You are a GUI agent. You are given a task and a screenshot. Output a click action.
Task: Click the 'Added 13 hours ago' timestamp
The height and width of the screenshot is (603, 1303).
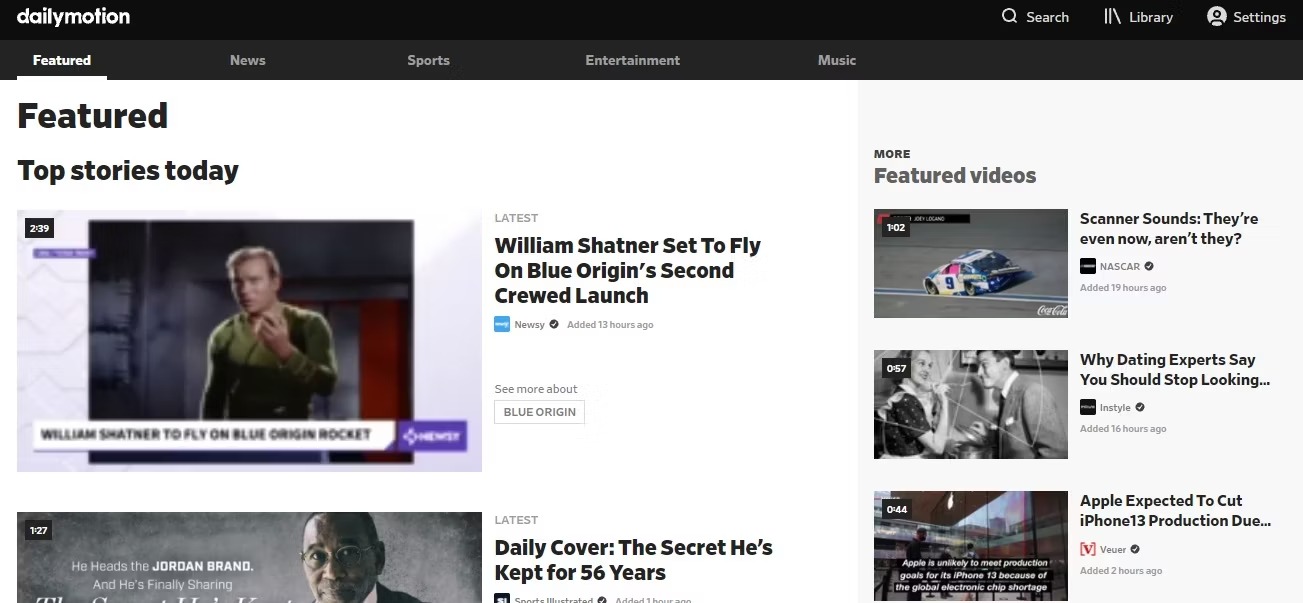pyautogui.click(x=610, y=325)
